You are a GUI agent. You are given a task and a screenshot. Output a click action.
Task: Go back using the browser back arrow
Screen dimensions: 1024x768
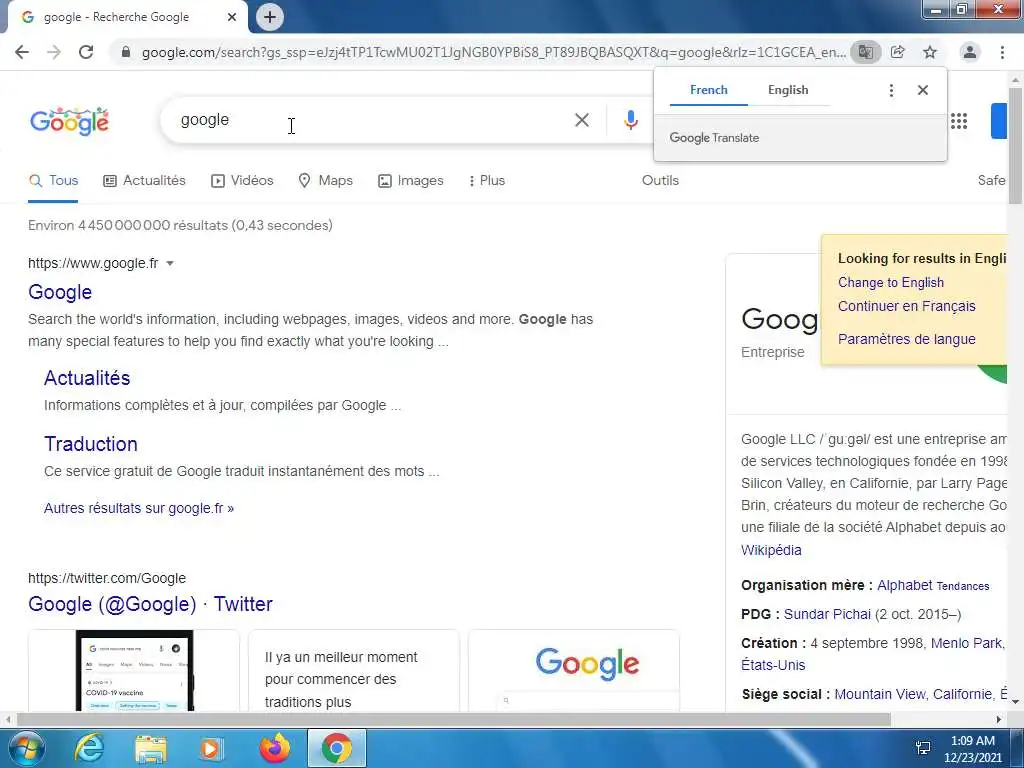tap(22, 52)
